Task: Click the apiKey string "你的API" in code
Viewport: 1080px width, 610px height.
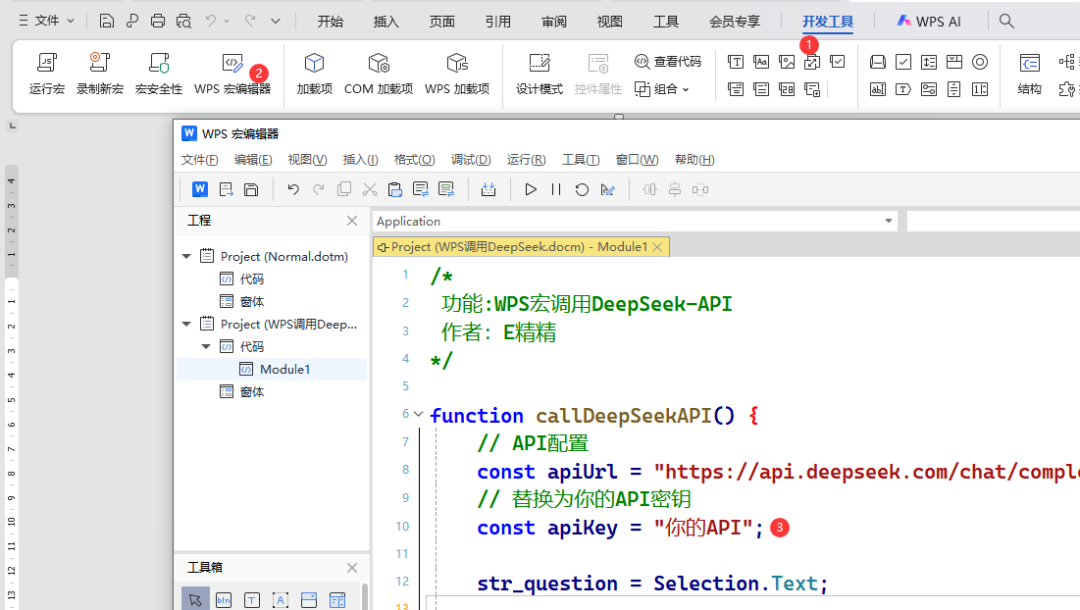Action: 703,528
